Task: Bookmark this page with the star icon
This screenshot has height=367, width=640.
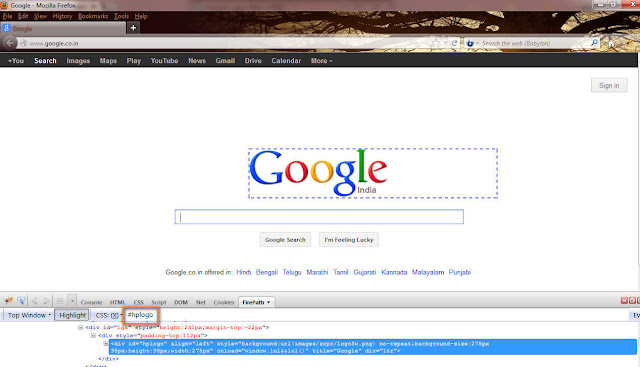Action: pyautogui.click(x=436, y=43)
